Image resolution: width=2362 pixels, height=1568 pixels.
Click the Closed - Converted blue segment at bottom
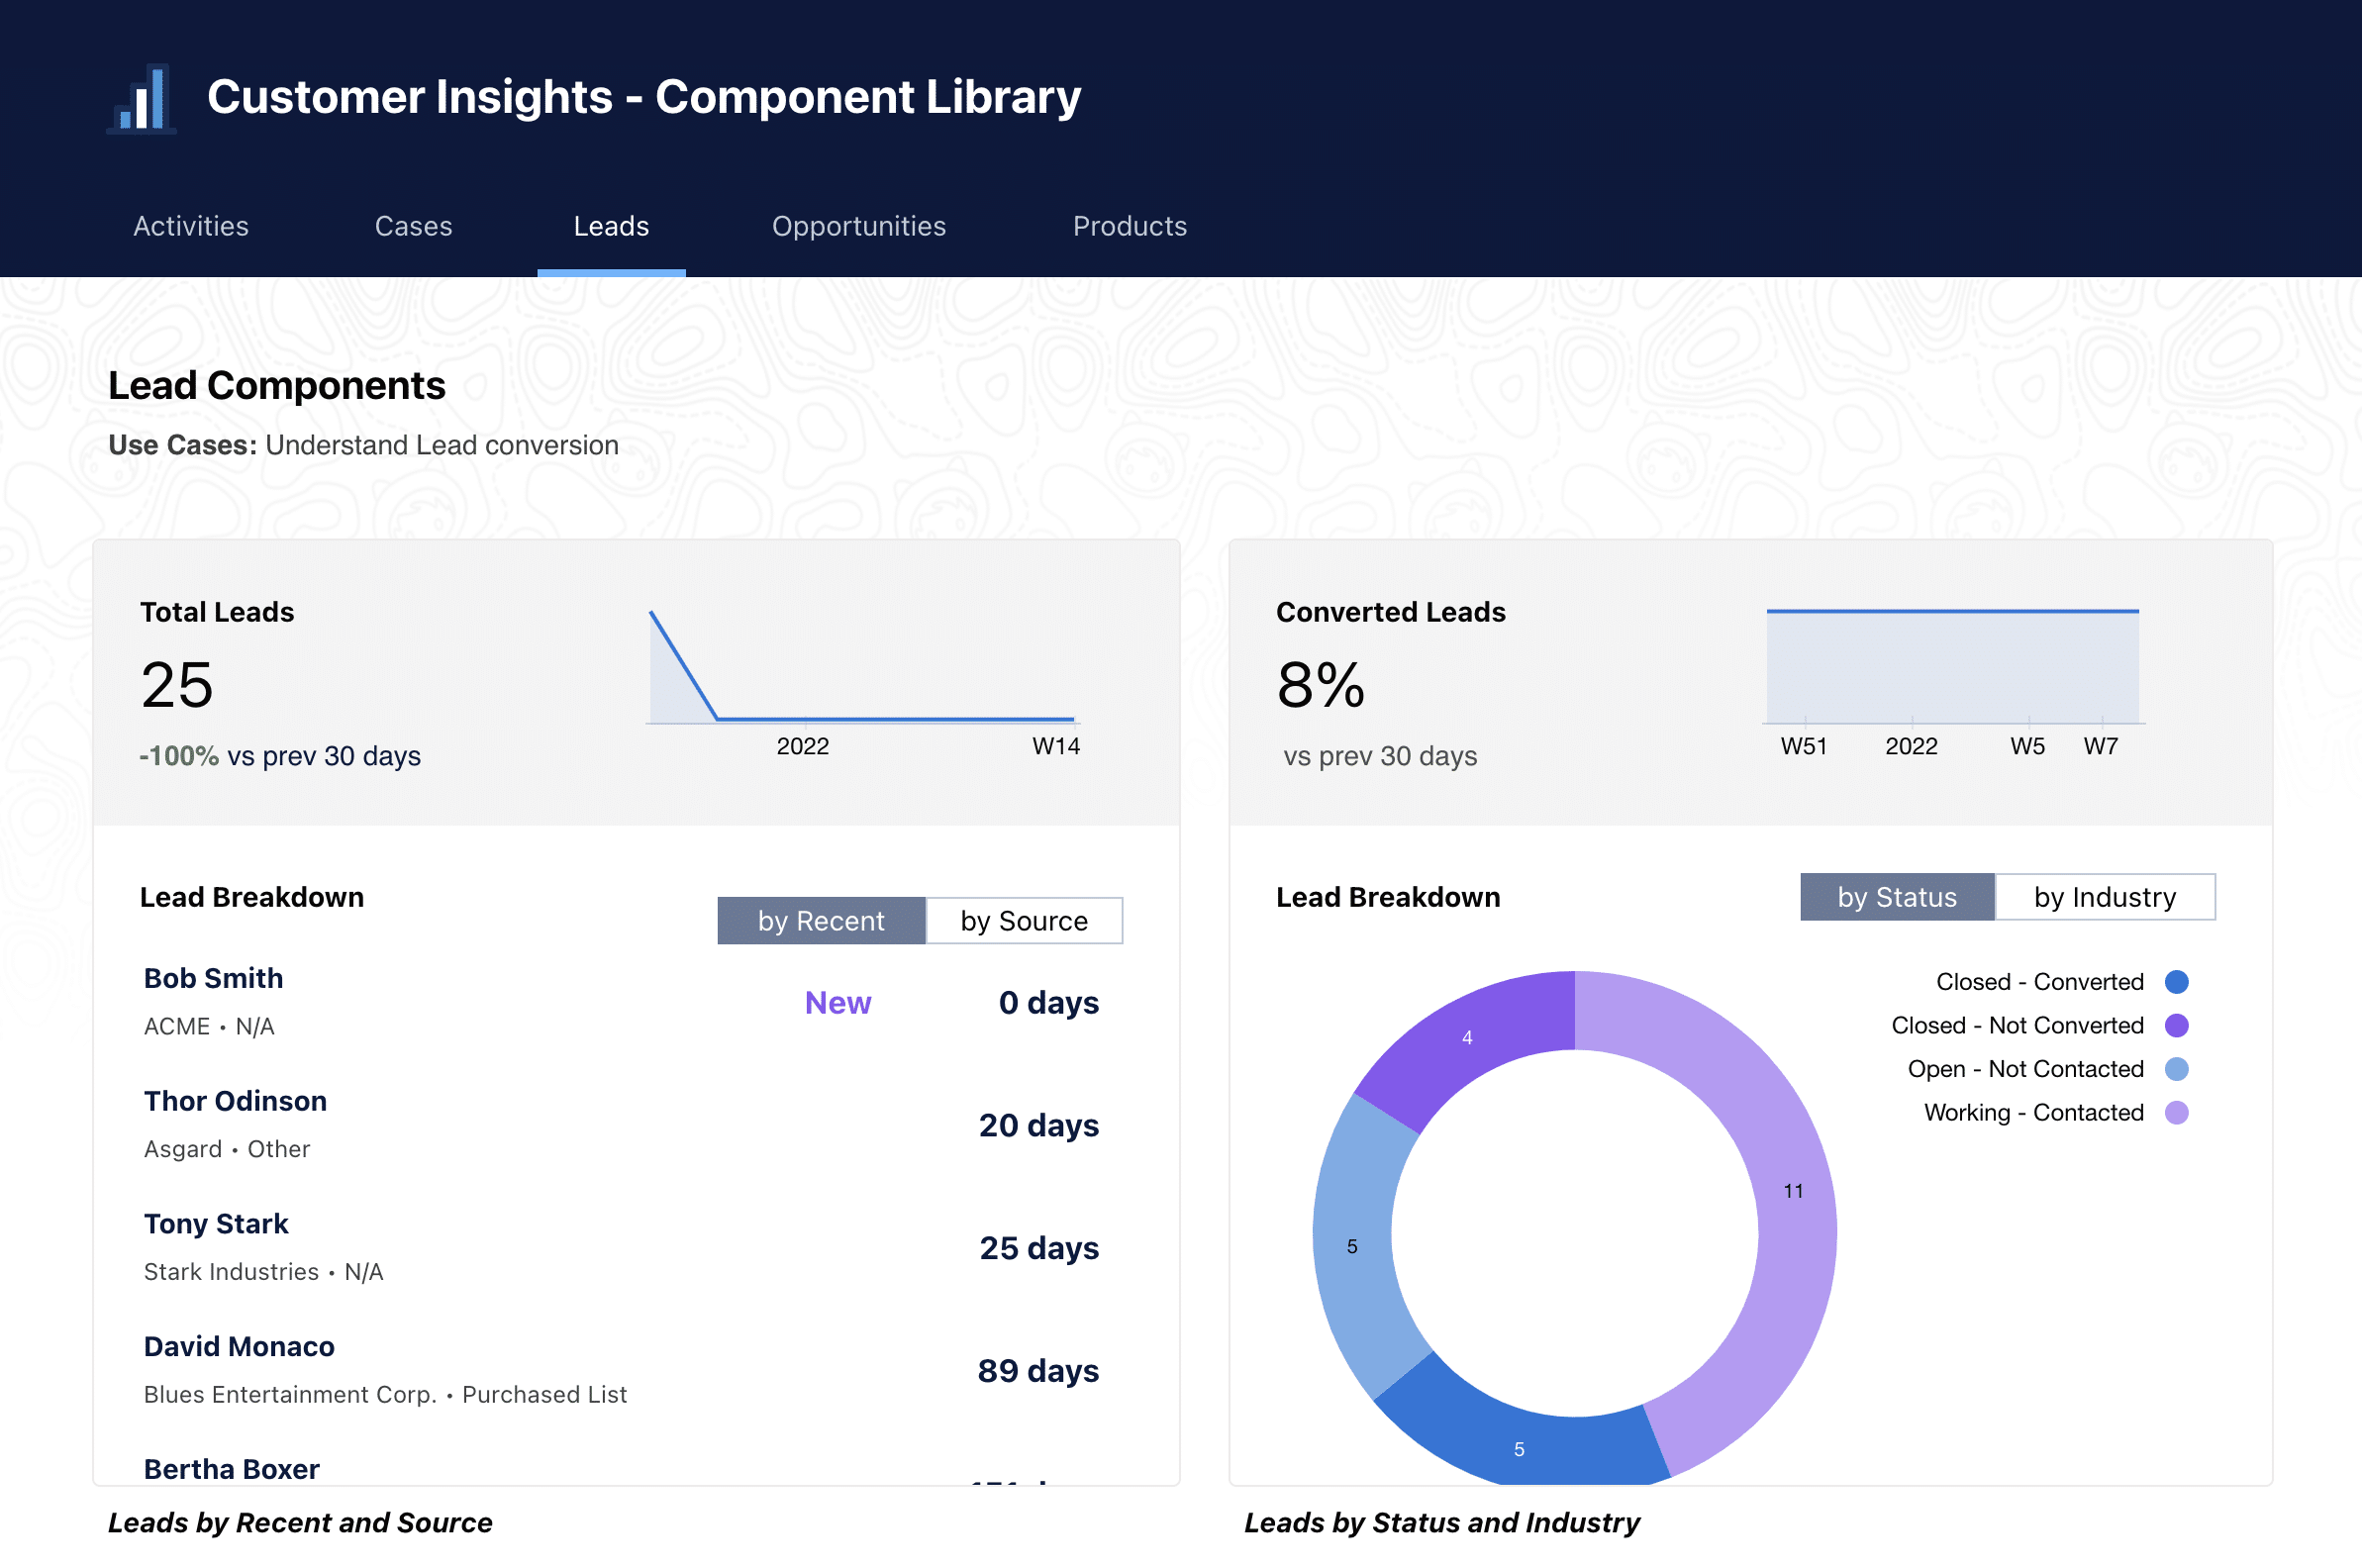1519,1449
